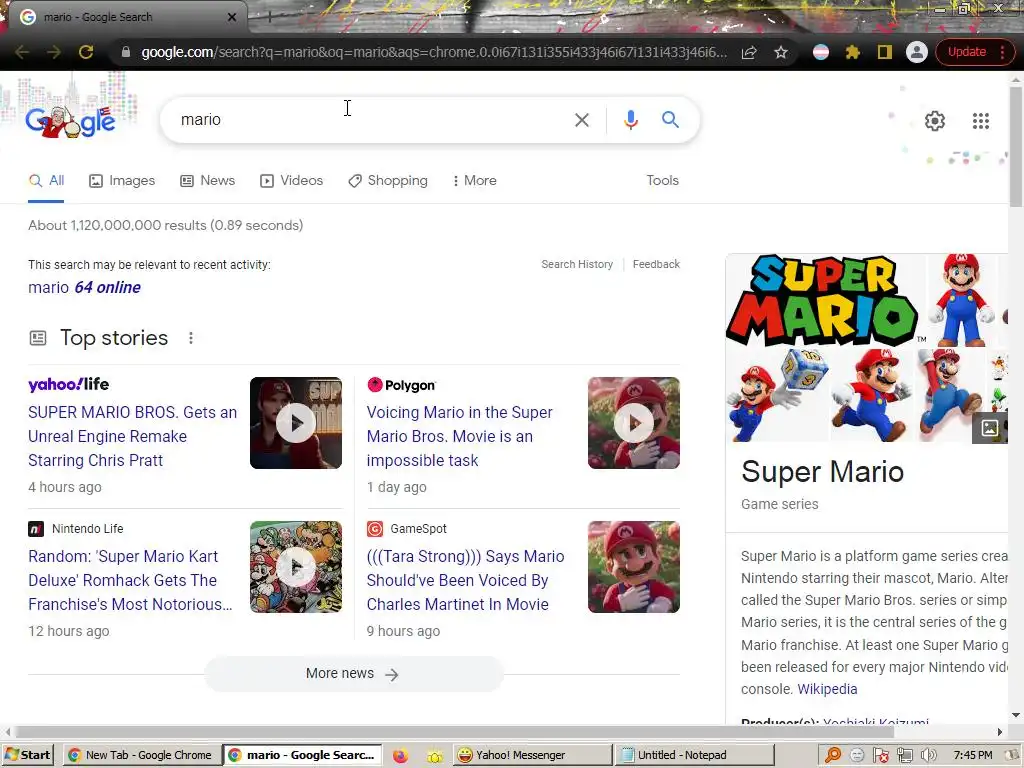The image size is (1024, 768).
Task: Click the browser forward arrow
Action: [x=54, y=52]
